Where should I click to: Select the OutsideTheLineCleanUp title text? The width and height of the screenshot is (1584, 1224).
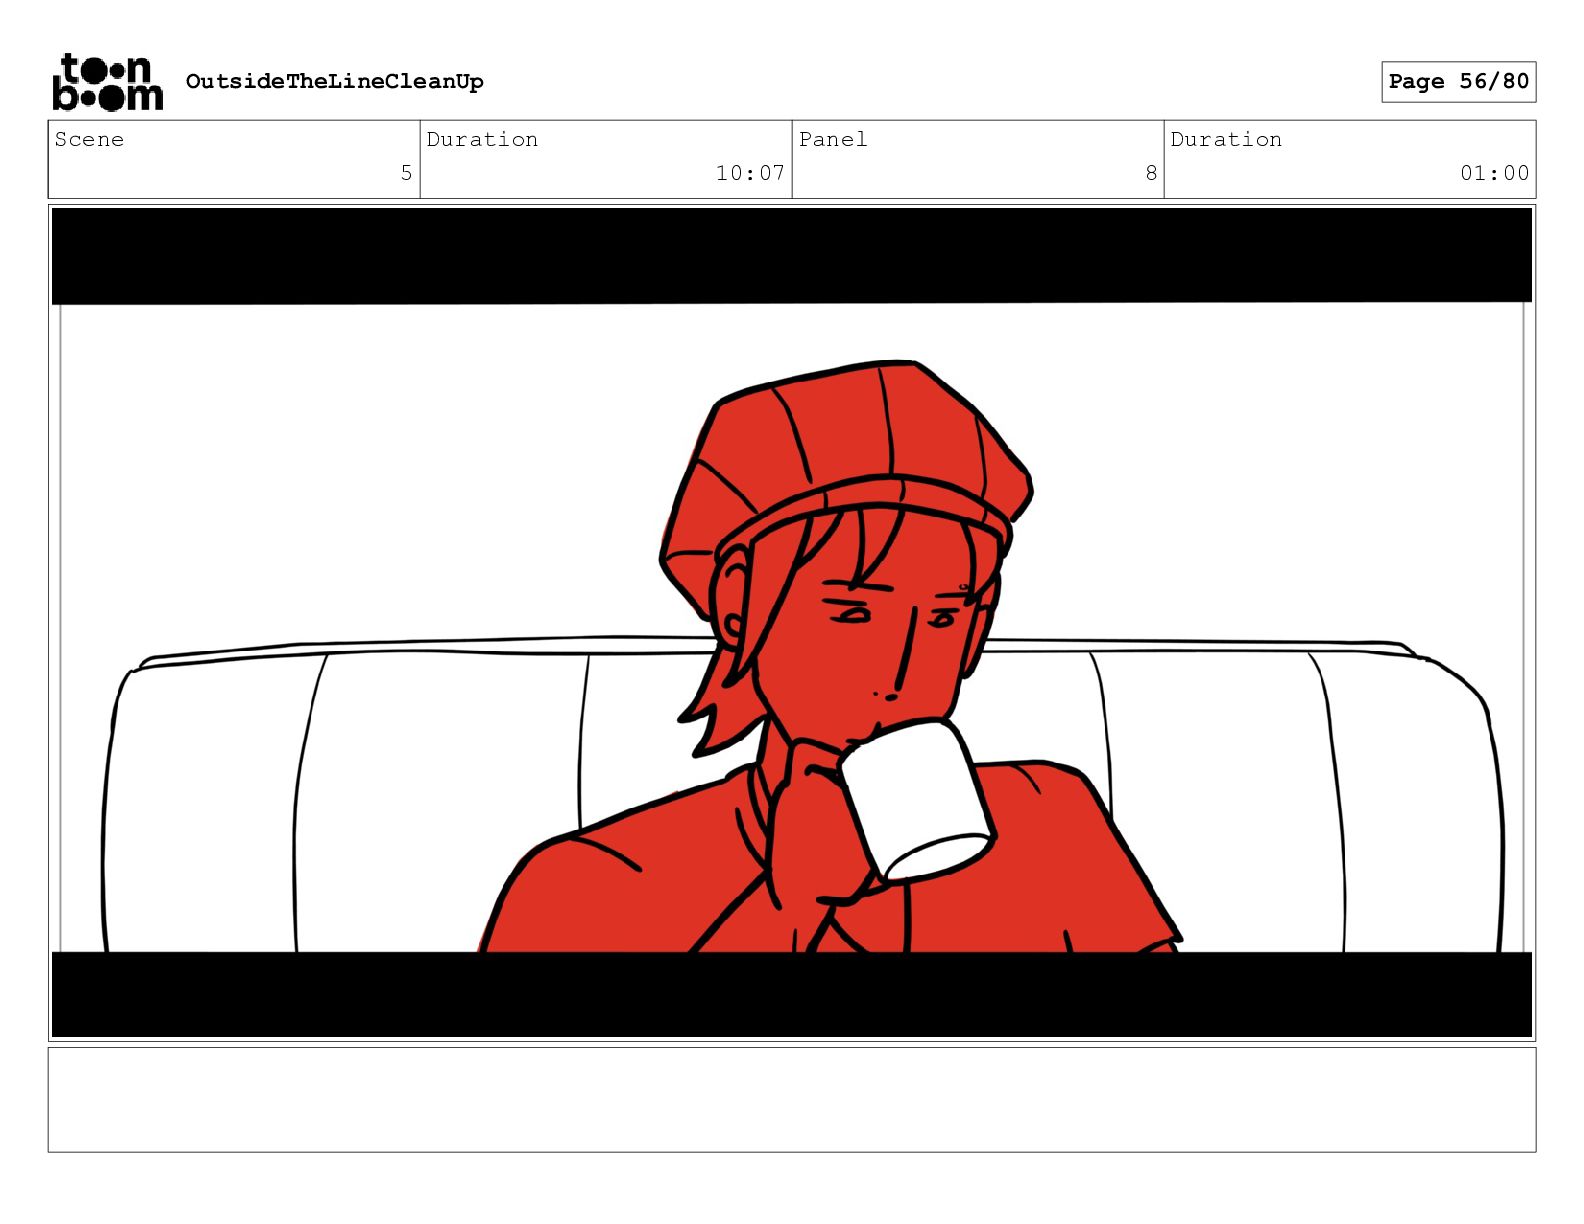tap(335, 82)
